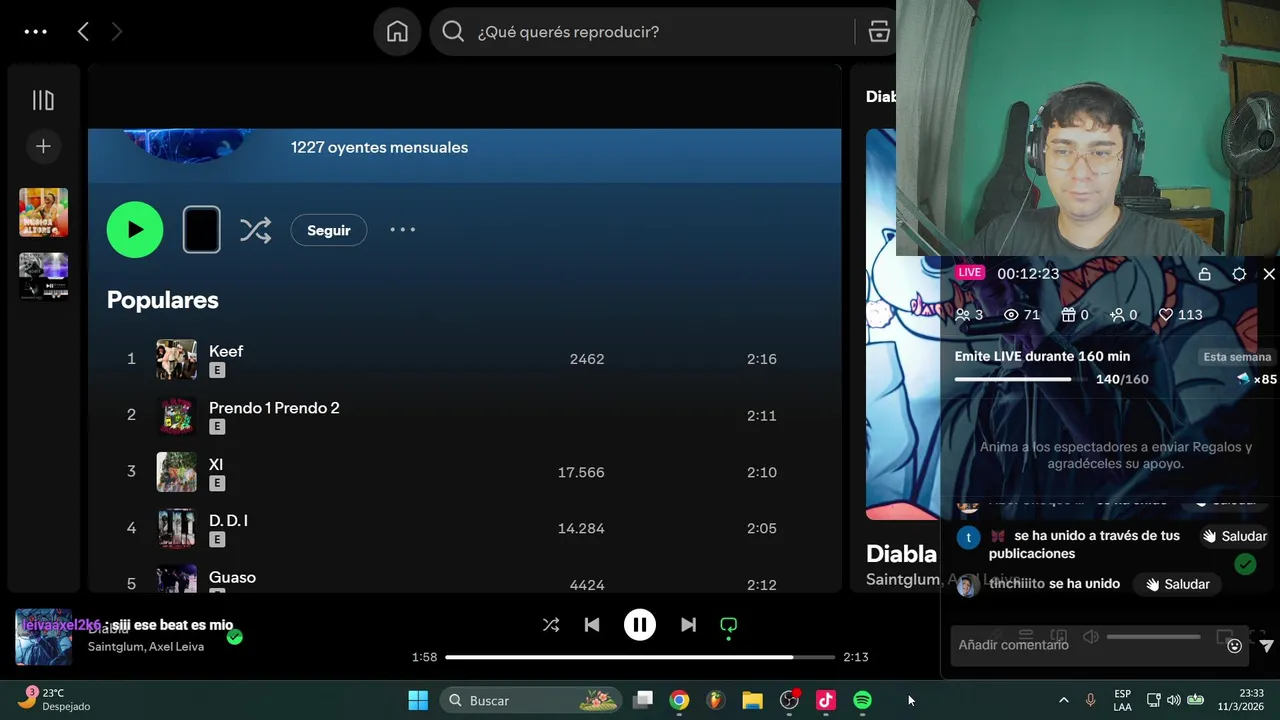Toggle the lock icon in LIVE overlay
The width and height of the screenshot is (1280, 720).
(x=1205, y=274)
